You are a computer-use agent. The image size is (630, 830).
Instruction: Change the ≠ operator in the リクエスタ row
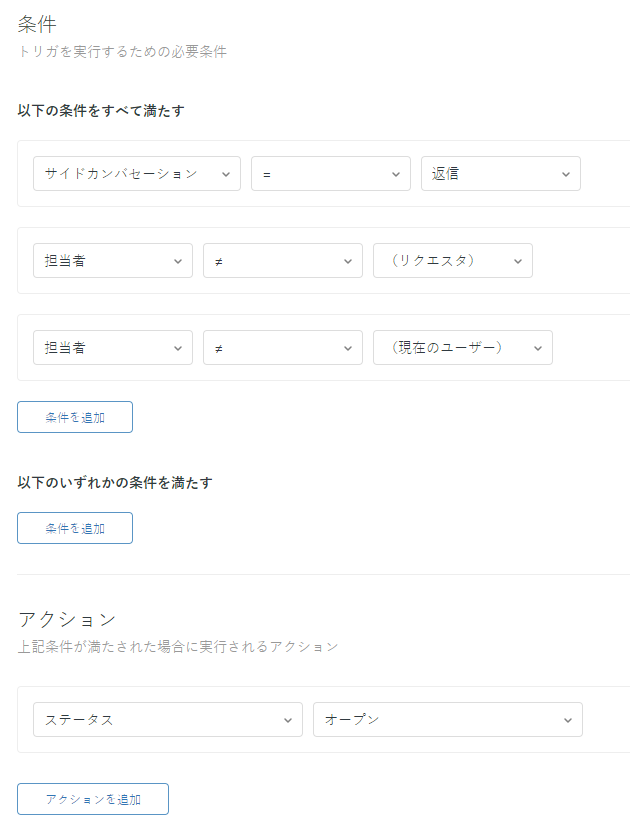tap(282, 260)
